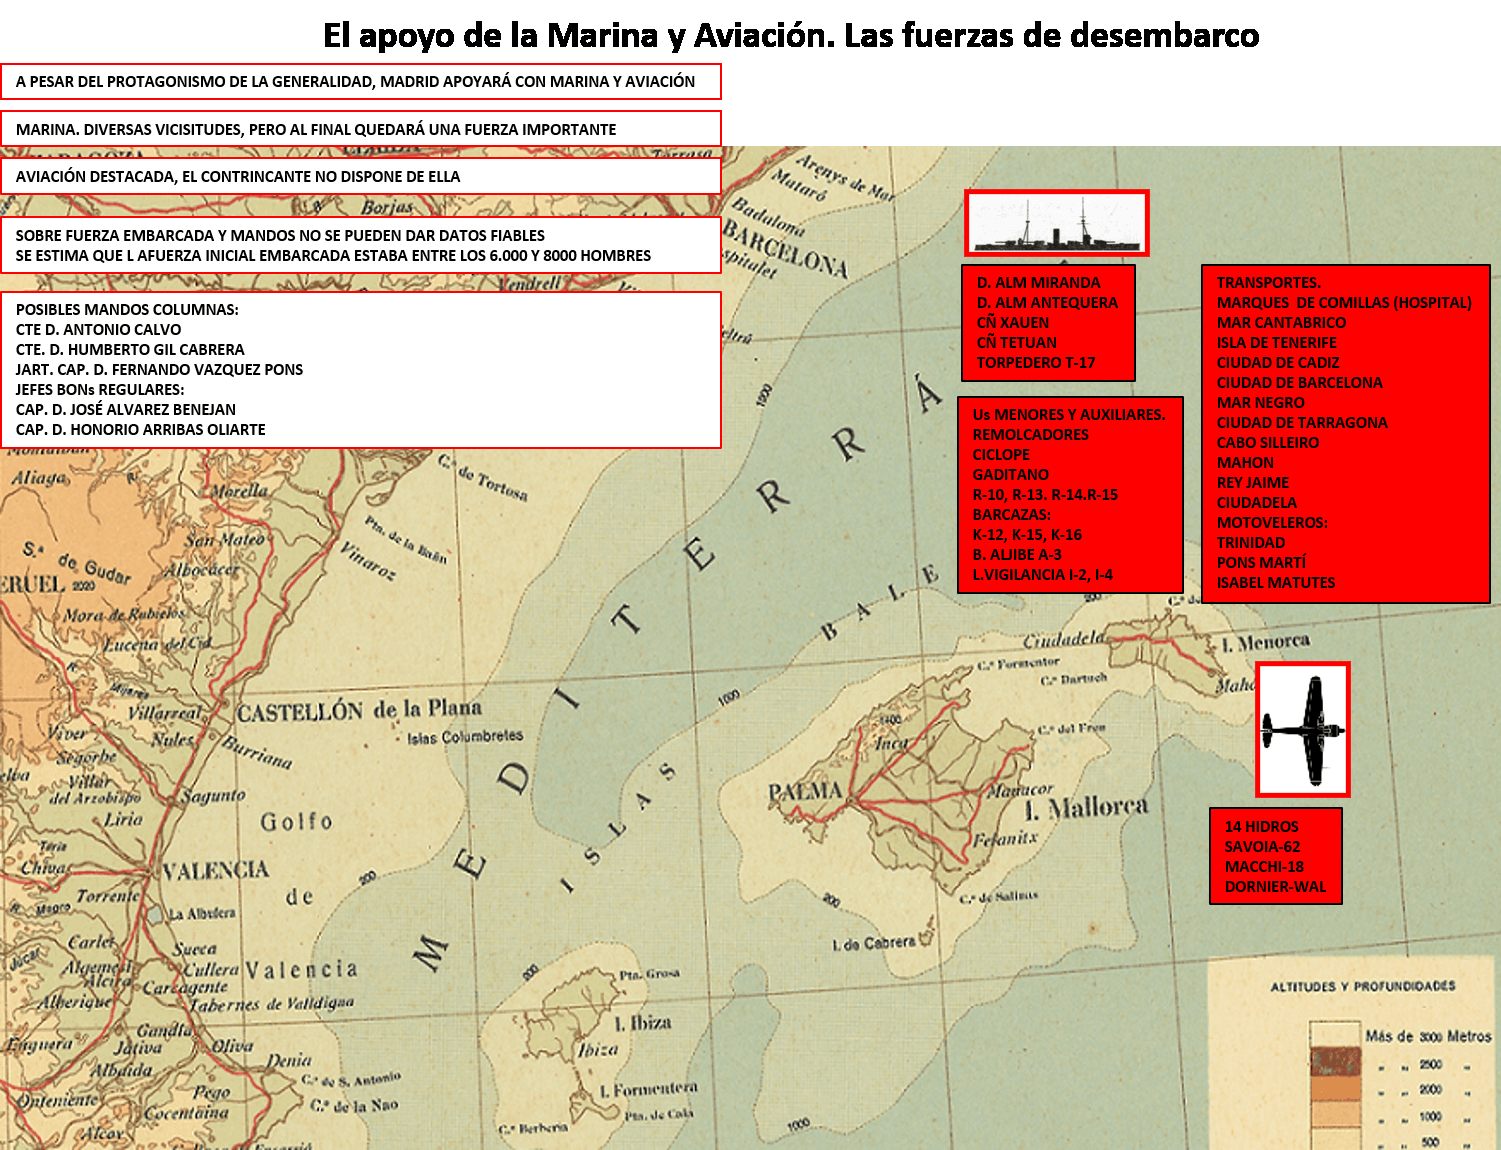Click 'I. Mallorca' map label
The width and height of the screenshot is (1501, 1150).
tap(1087, 807)
